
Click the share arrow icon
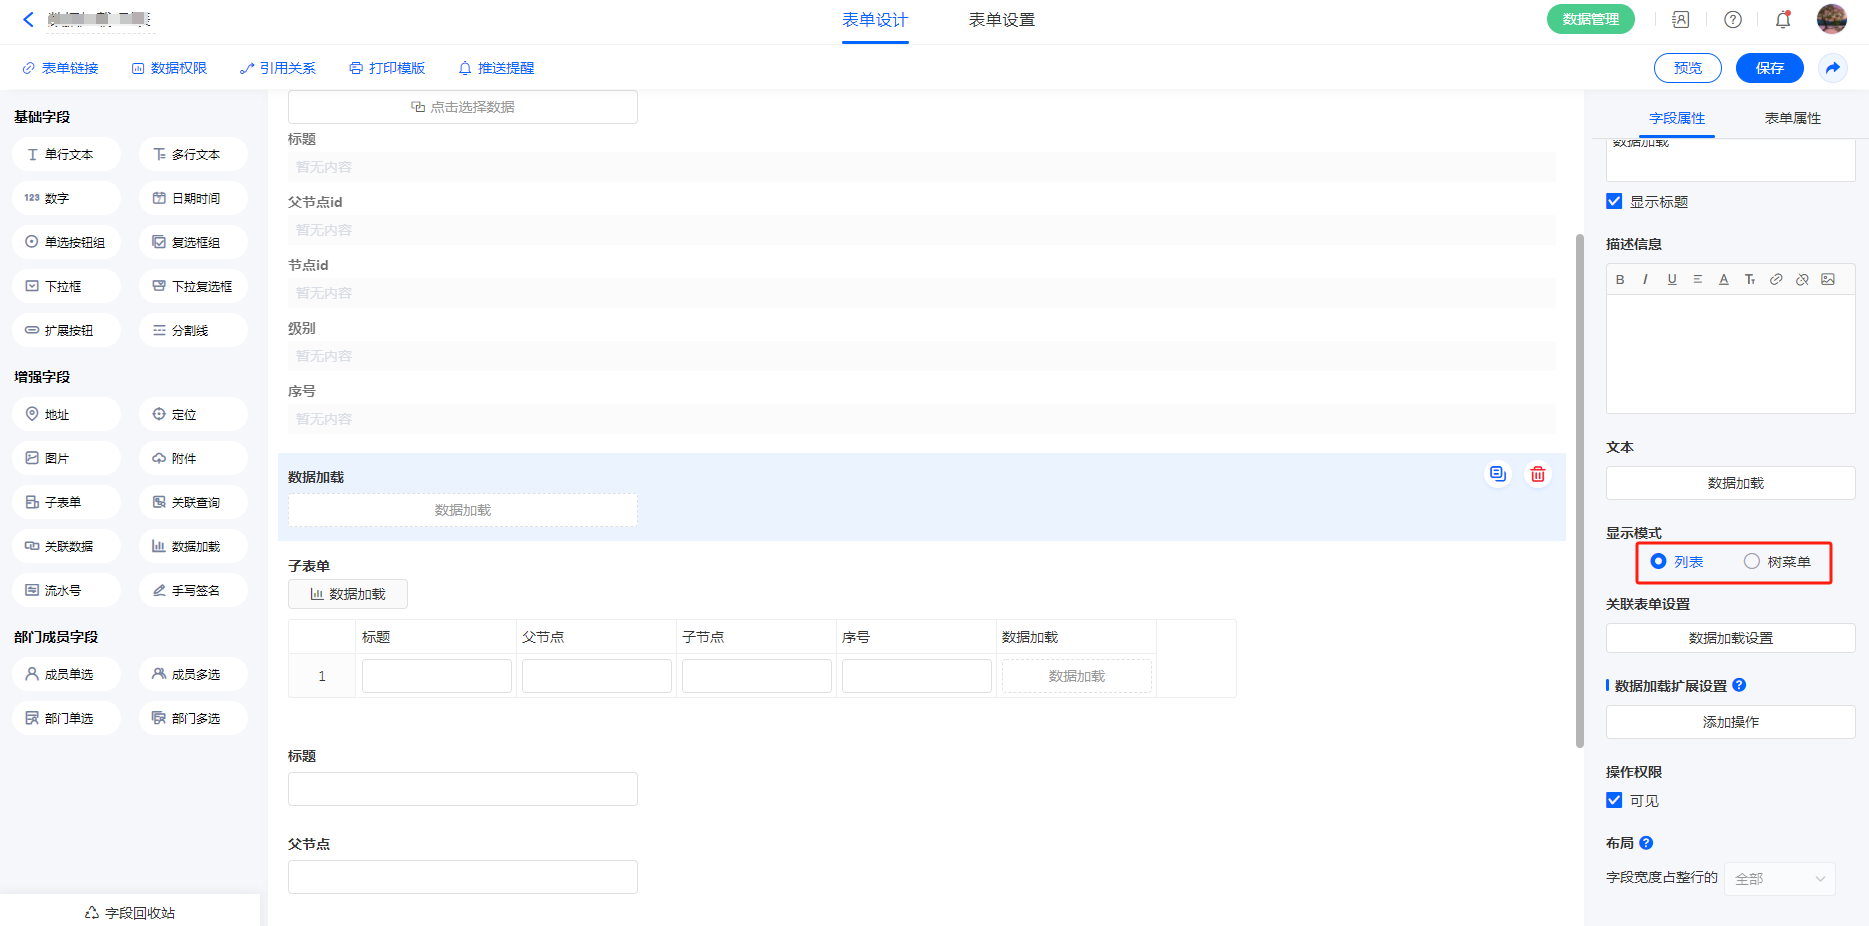coord(1832,68)
